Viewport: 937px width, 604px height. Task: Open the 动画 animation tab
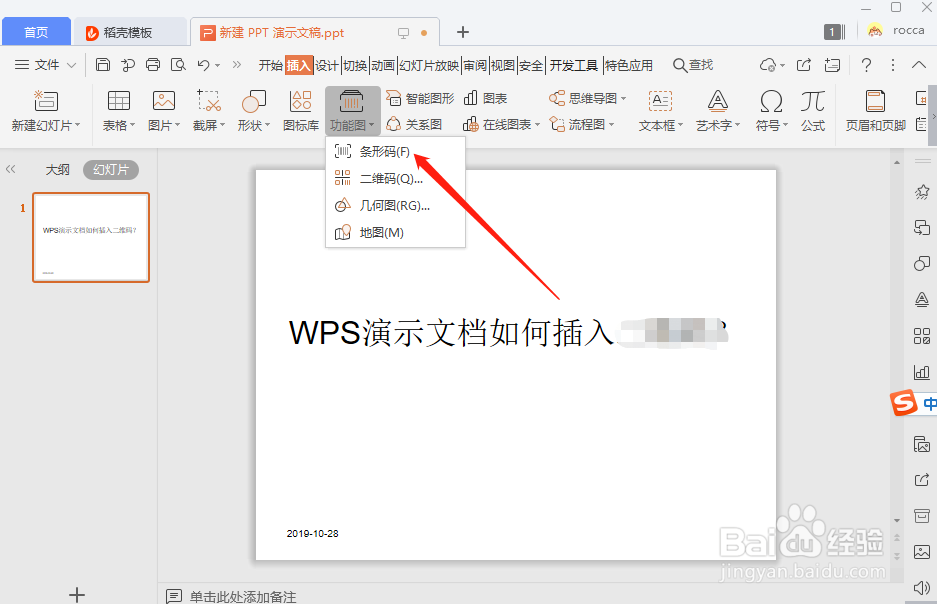[382, 65]
